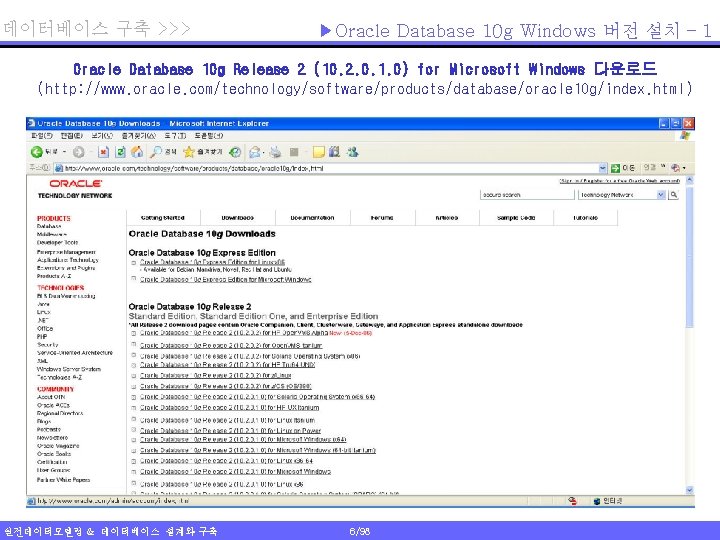Open the dropdown of the icon right of Links
The height and width of the screenshot is (540, 720).
point(684,169)
